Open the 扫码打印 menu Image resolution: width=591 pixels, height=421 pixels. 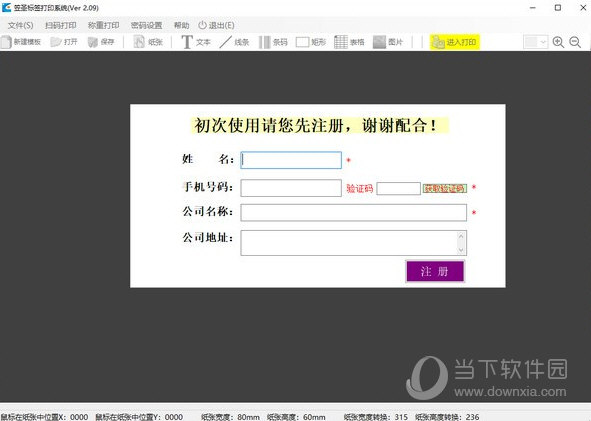click(61, 25)
